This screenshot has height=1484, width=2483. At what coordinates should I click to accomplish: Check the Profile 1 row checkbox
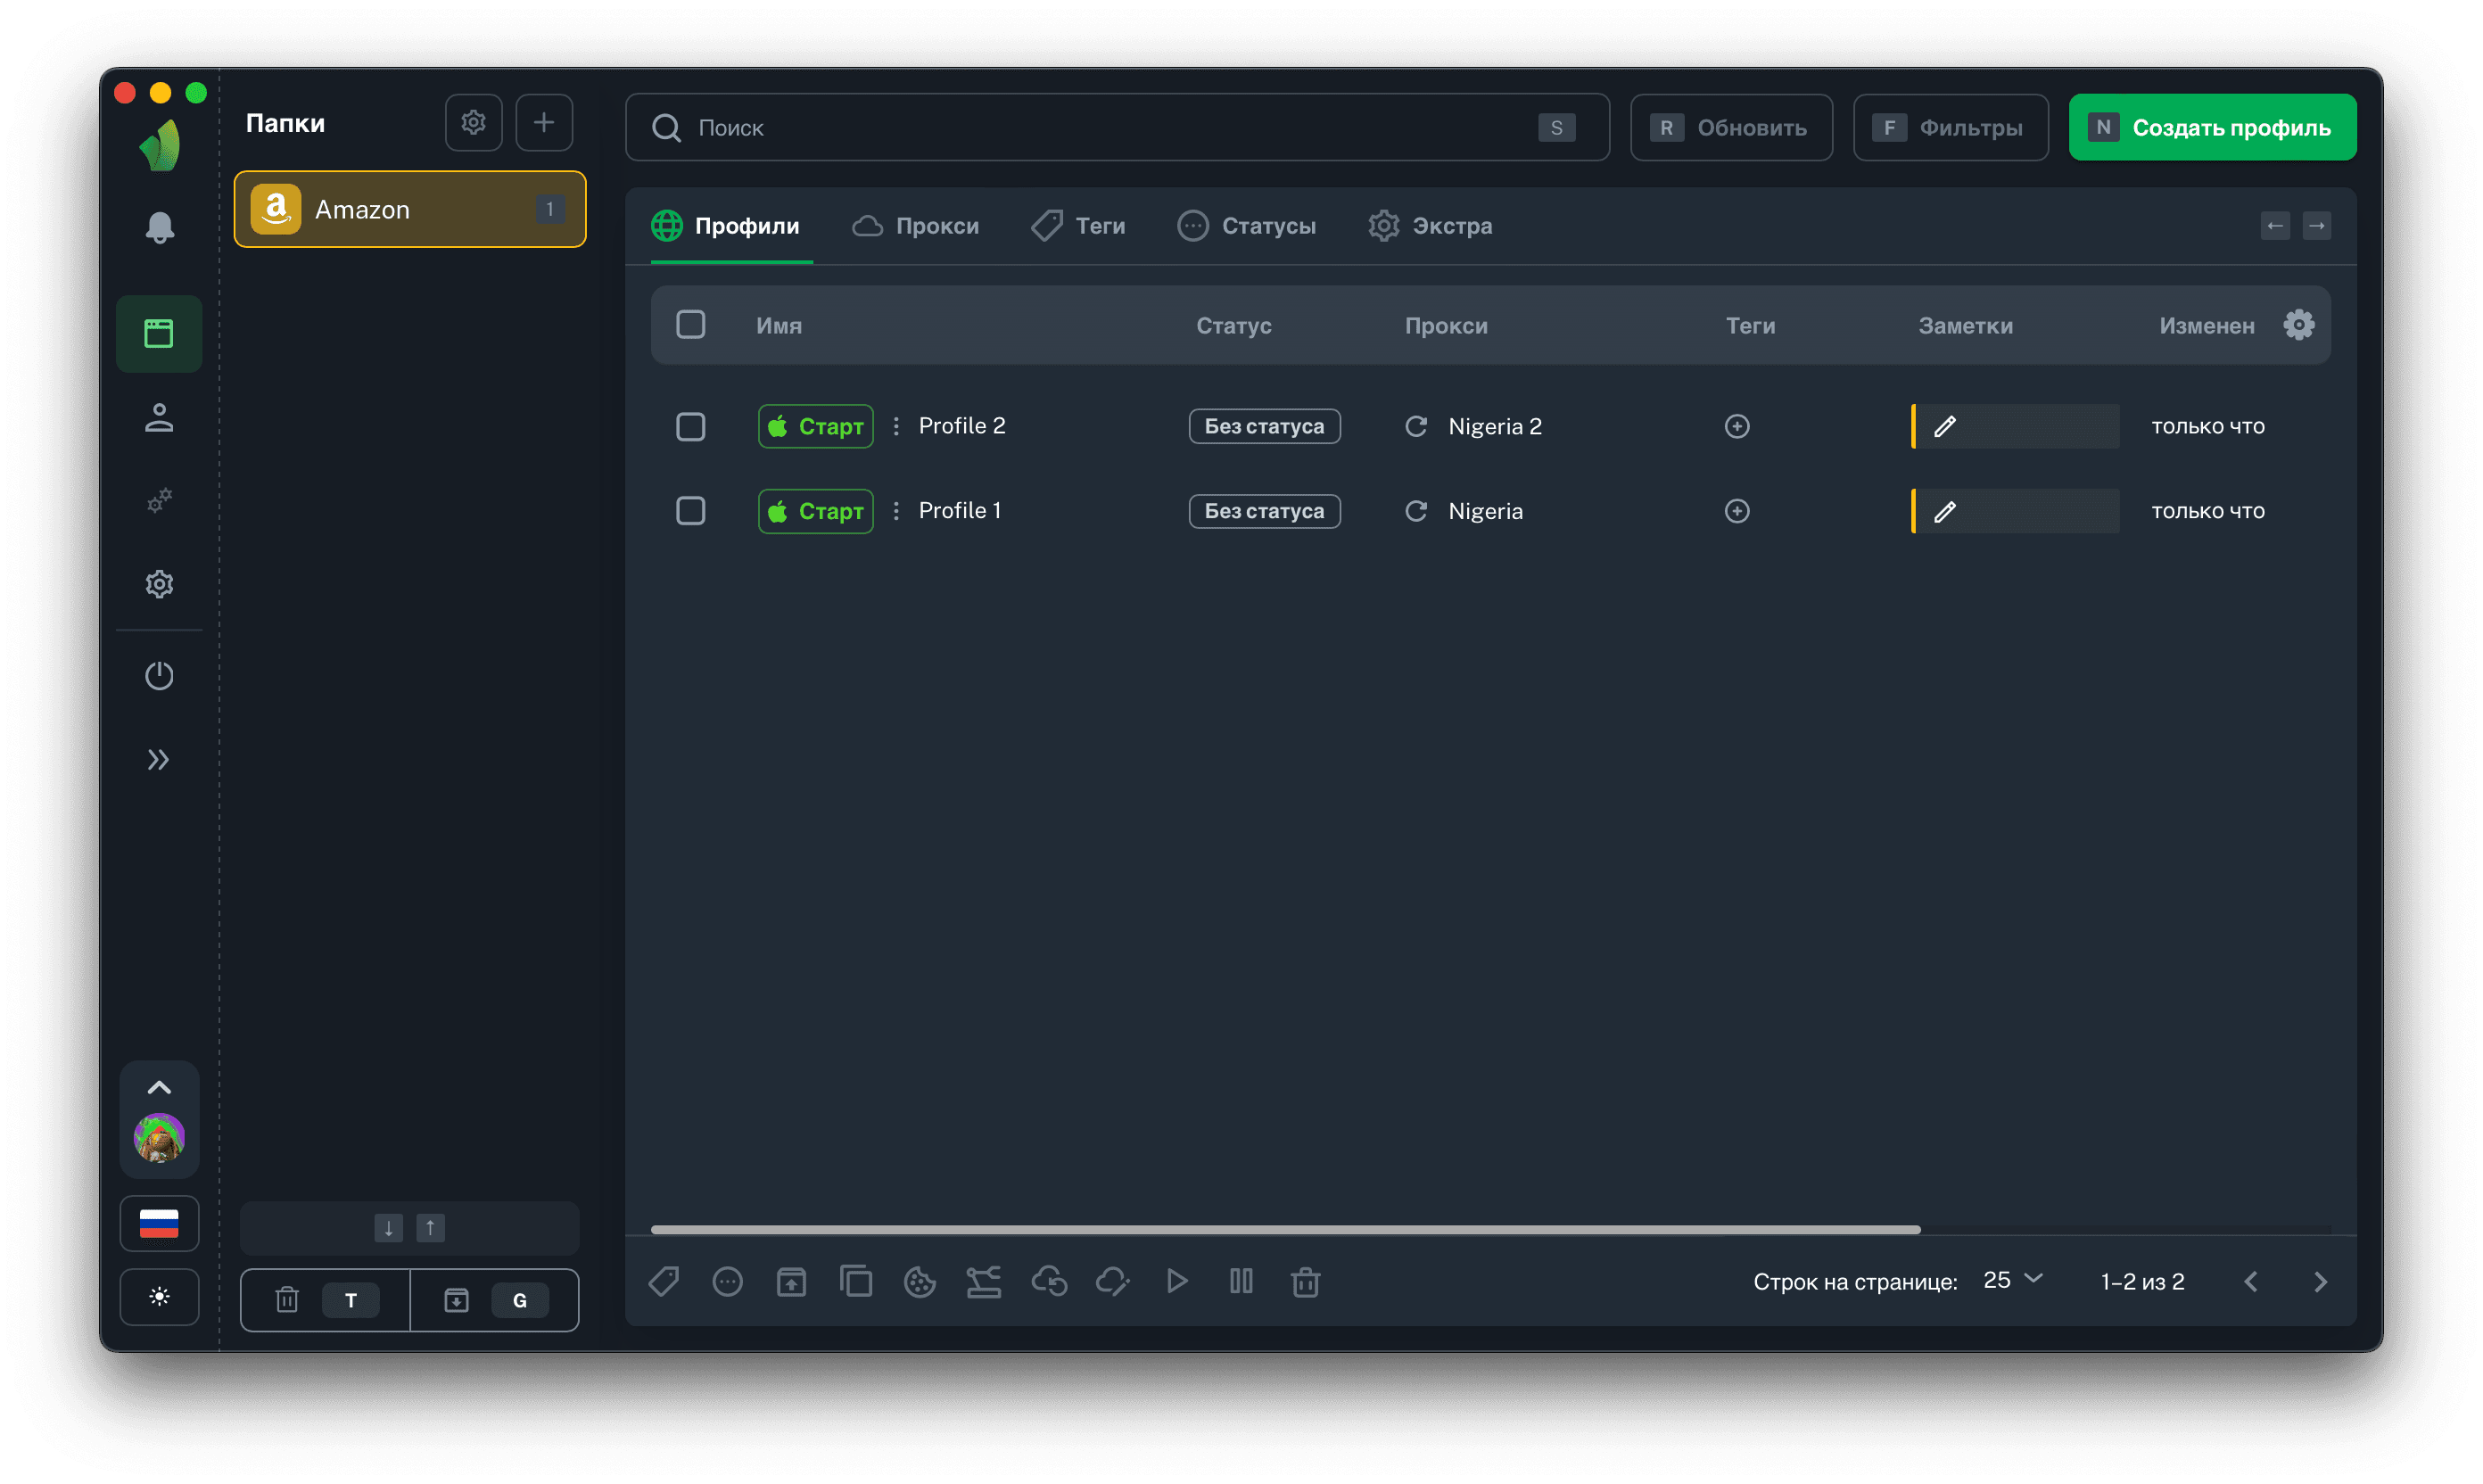tap(691, 511)
